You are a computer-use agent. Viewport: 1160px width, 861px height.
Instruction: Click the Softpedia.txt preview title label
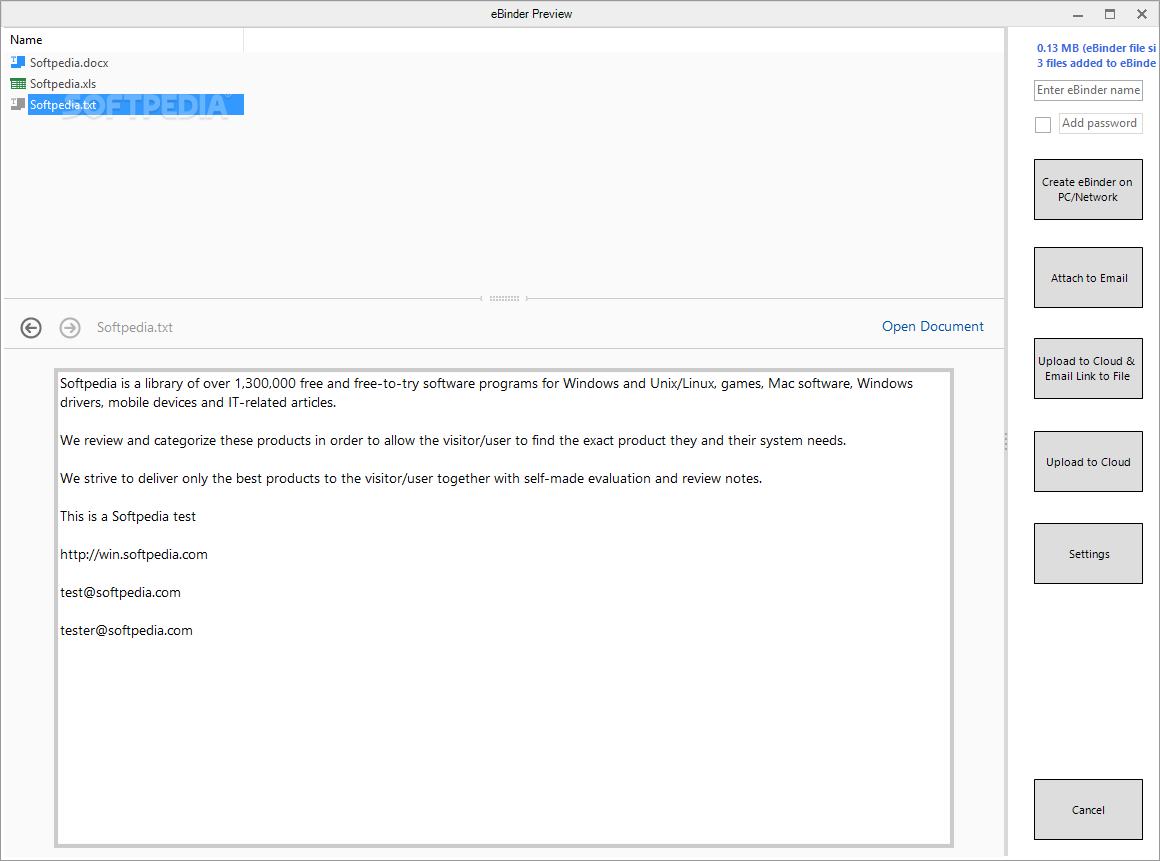pyautogui.click(x=135, y=327)
